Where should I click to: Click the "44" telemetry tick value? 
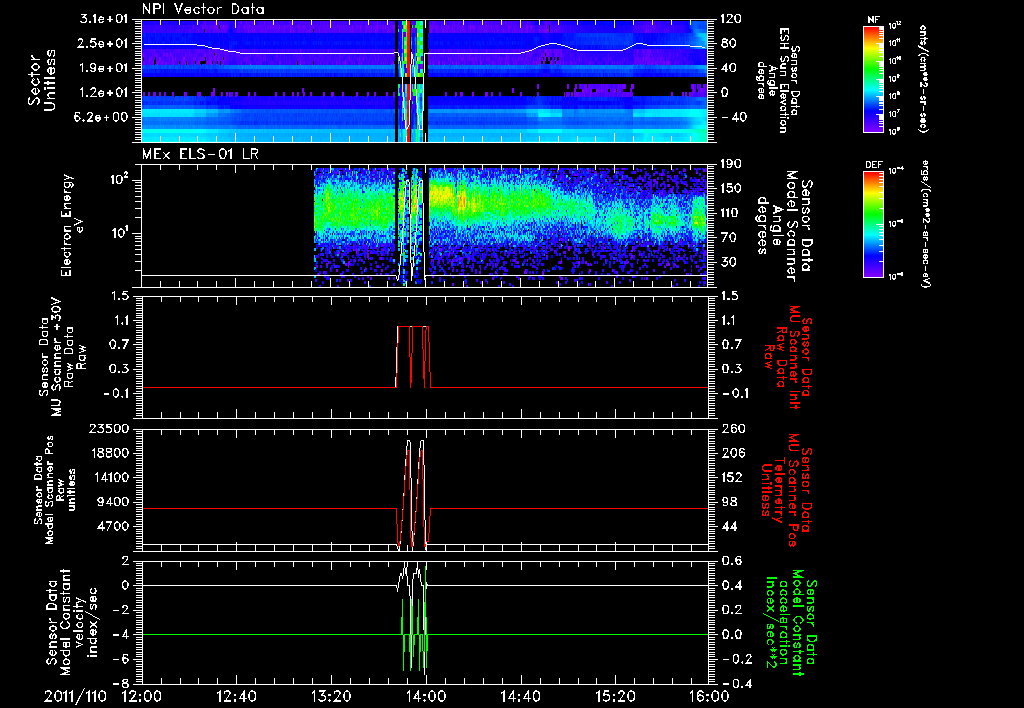click(x=727, y=526)
